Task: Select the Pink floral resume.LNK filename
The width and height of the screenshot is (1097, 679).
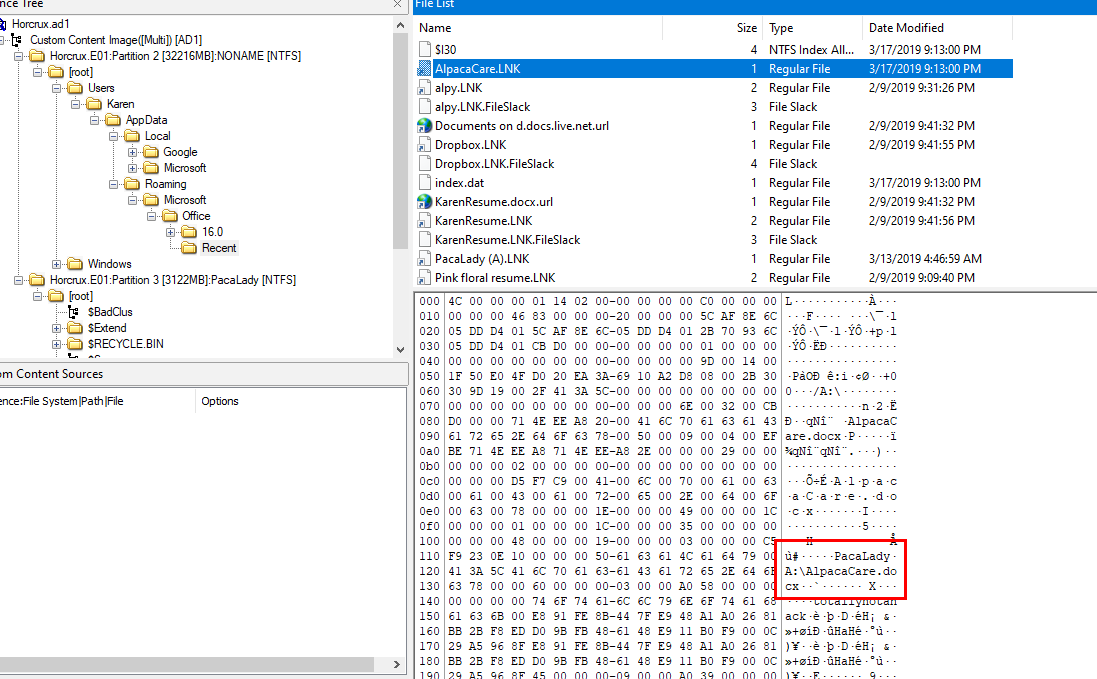Action: point(495,278)
